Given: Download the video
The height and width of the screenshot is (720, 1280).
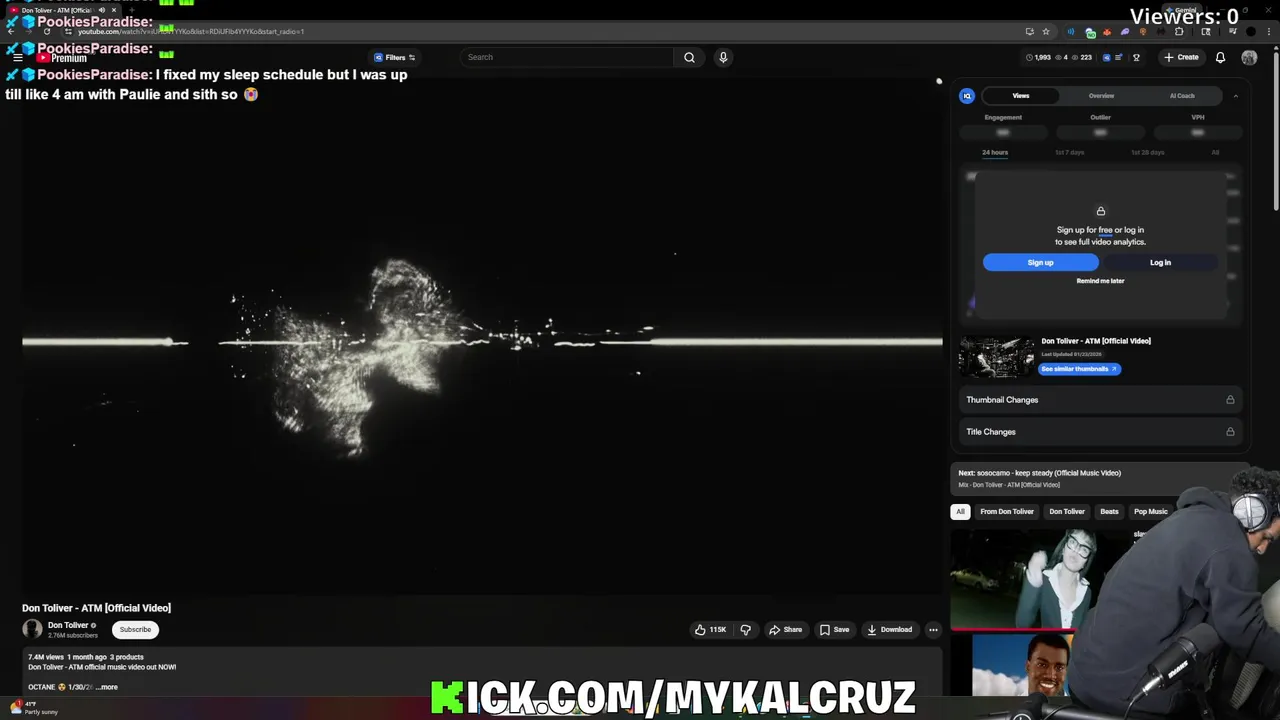Looking at the screenshot, I should point(889,630).
